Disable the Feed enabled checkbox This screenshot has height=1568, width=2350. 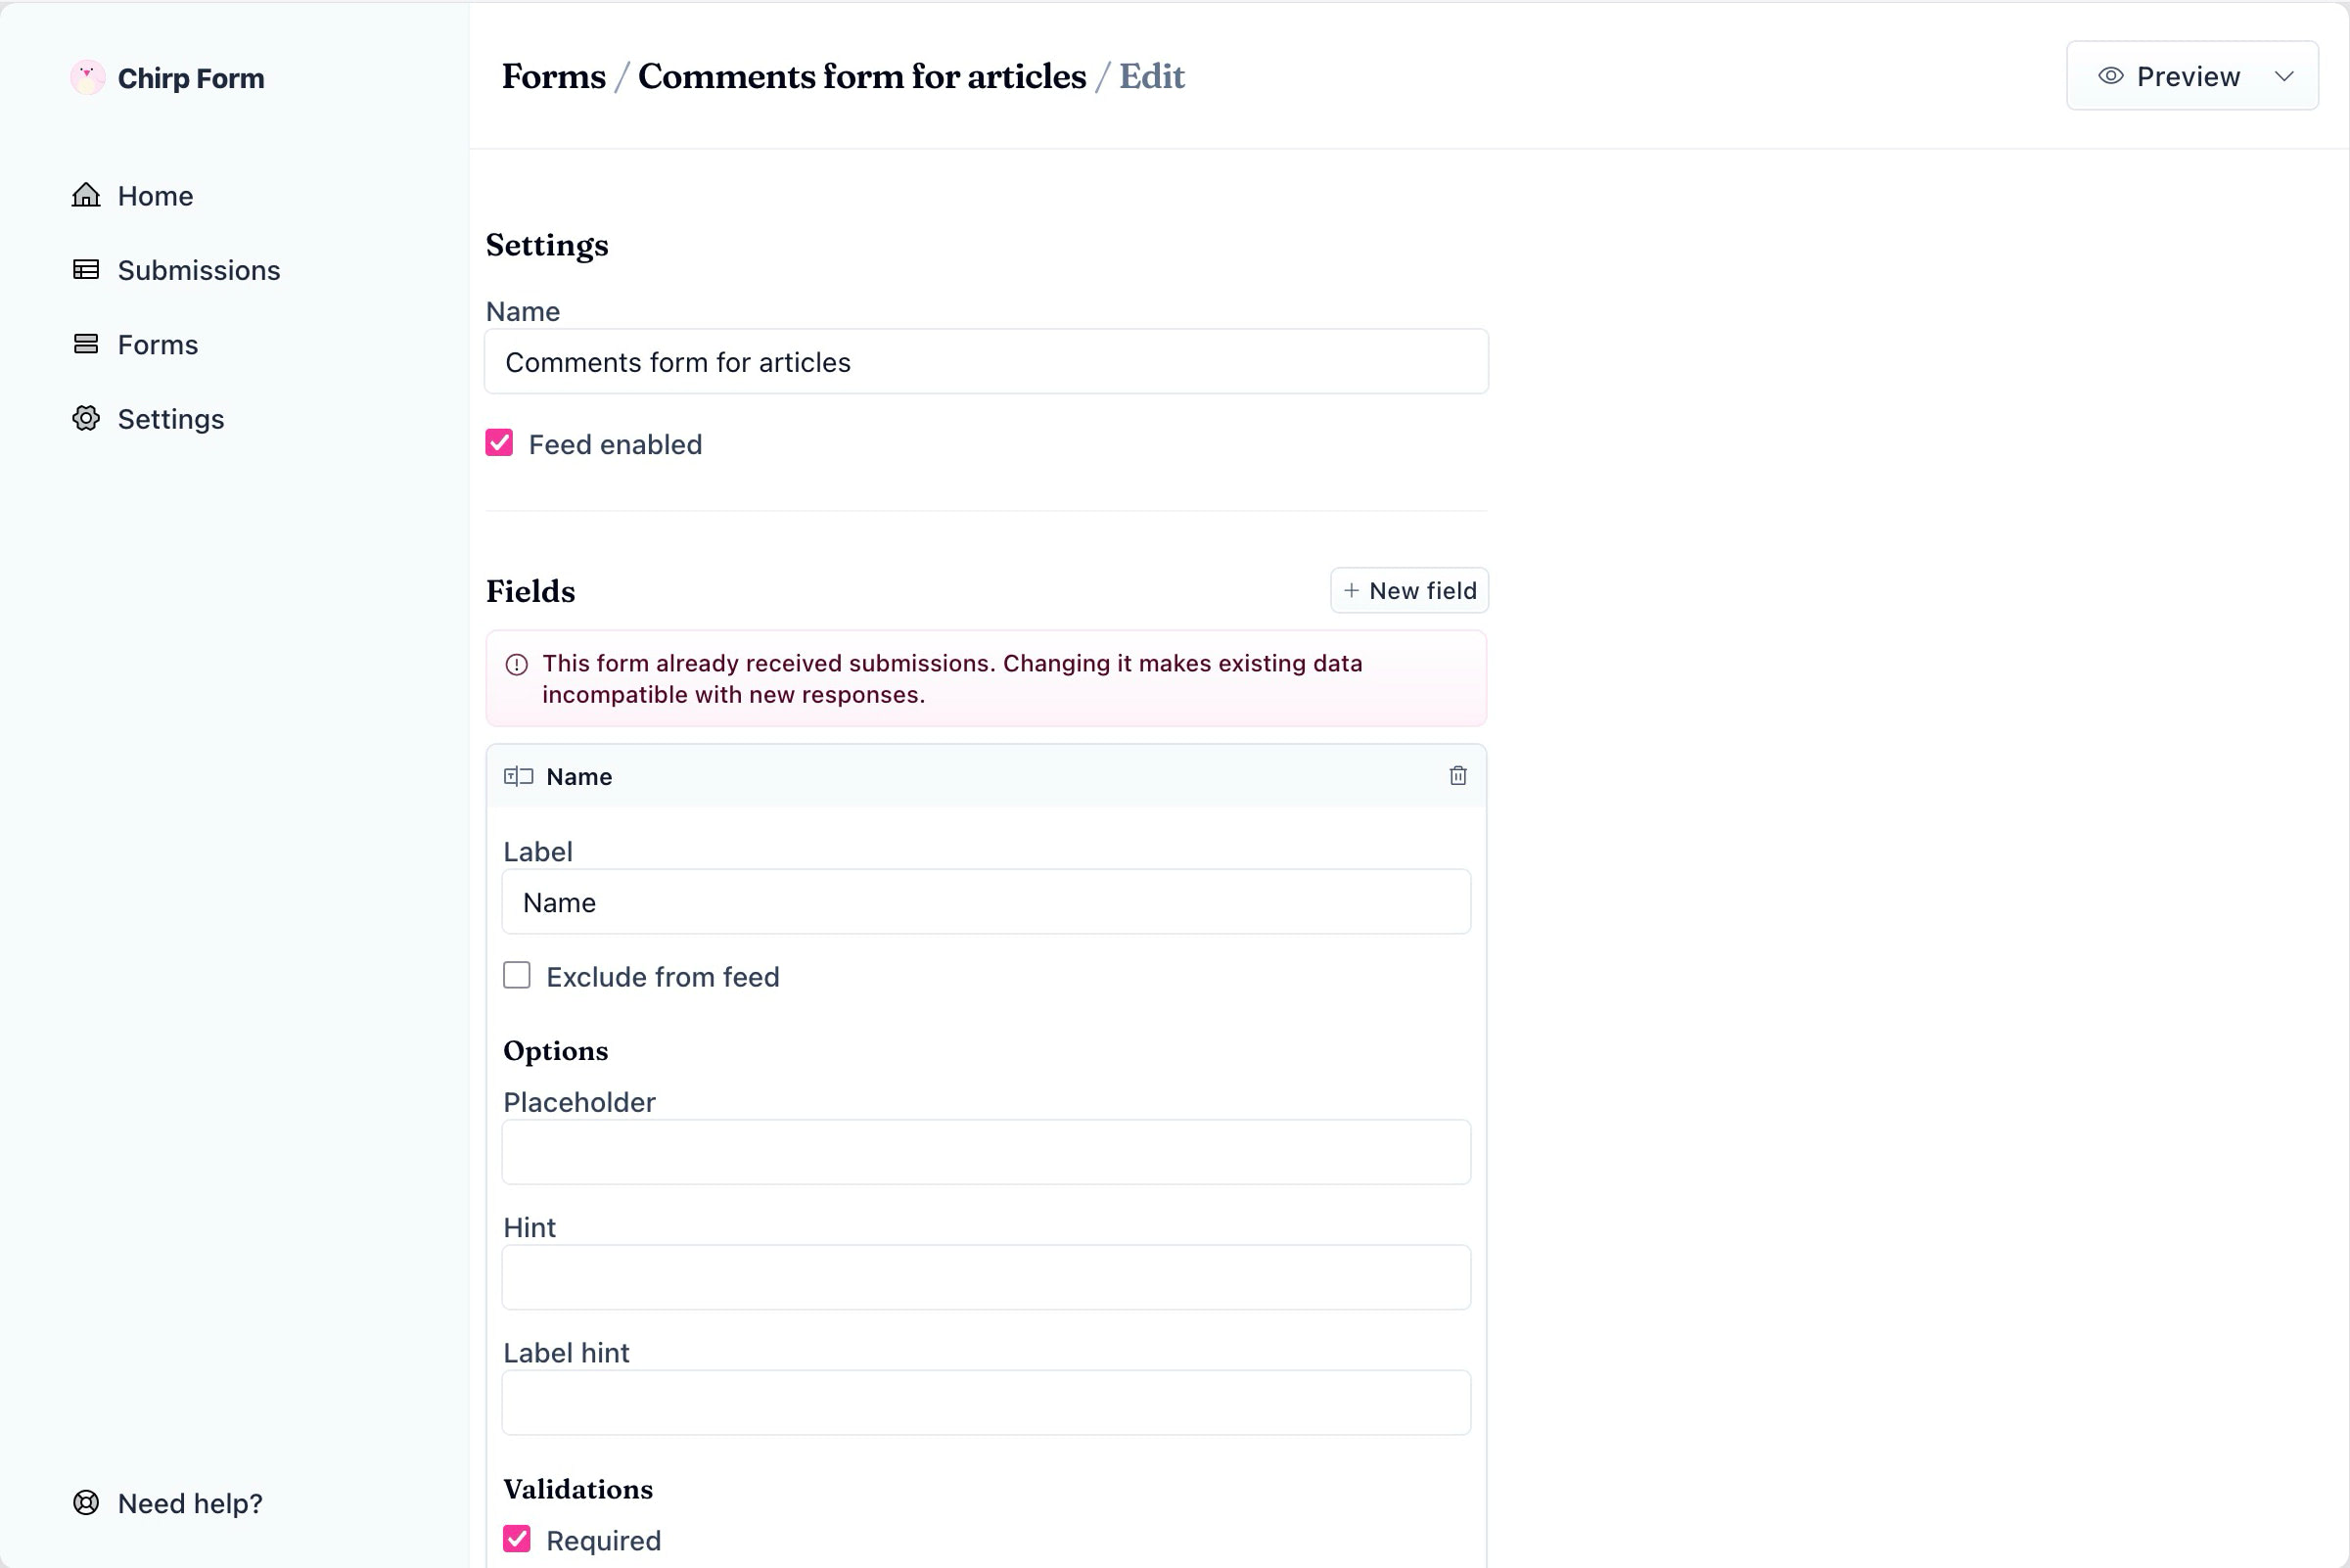click(499, 443)
